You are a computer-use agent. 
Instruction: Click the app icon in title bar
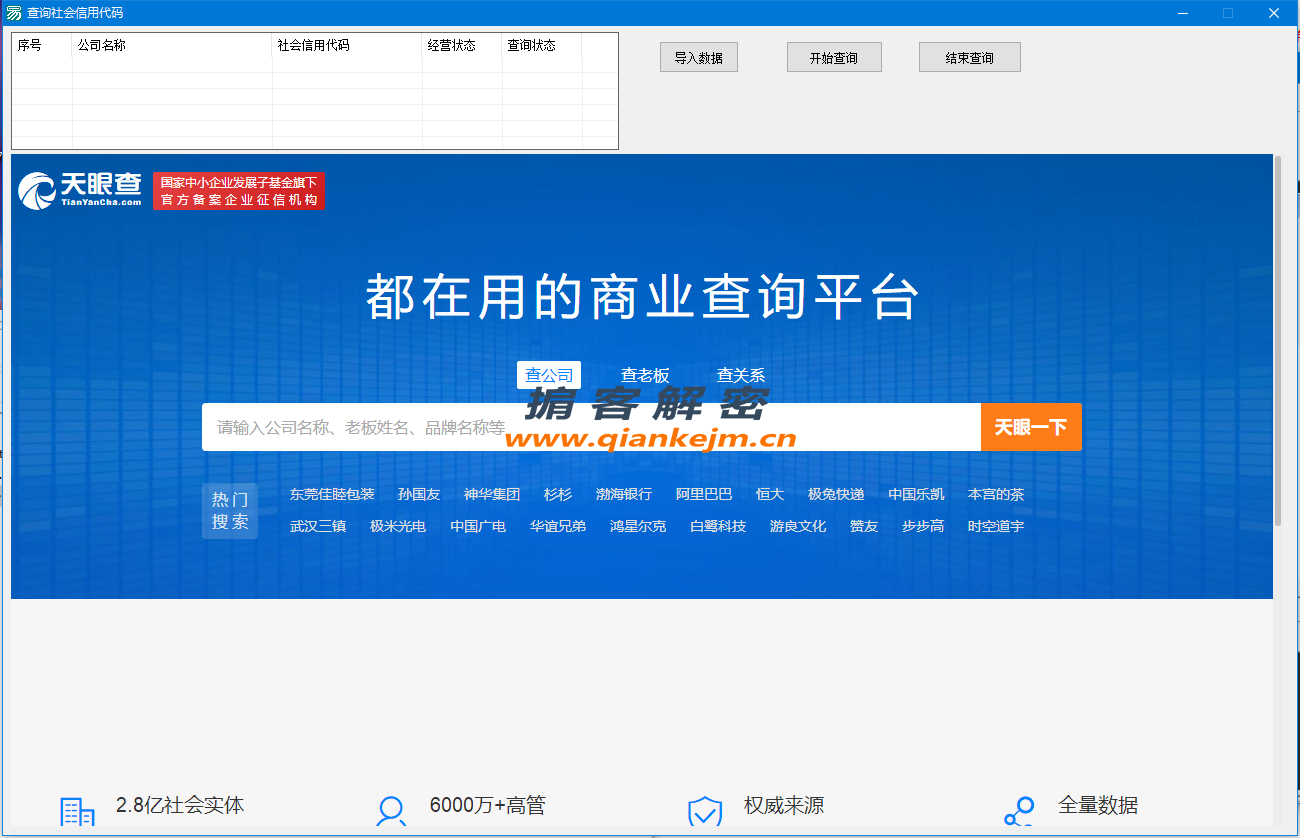(13, 13)
